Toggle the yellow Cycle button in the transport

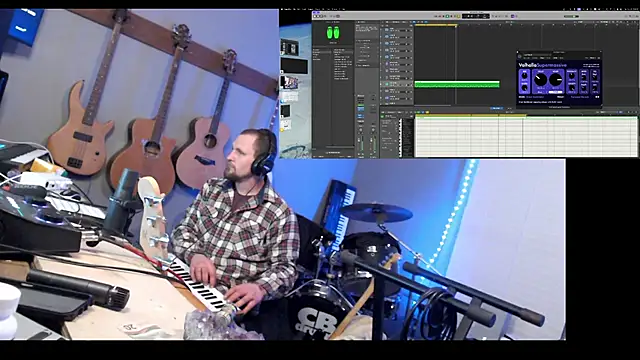[x=458, y=16]
